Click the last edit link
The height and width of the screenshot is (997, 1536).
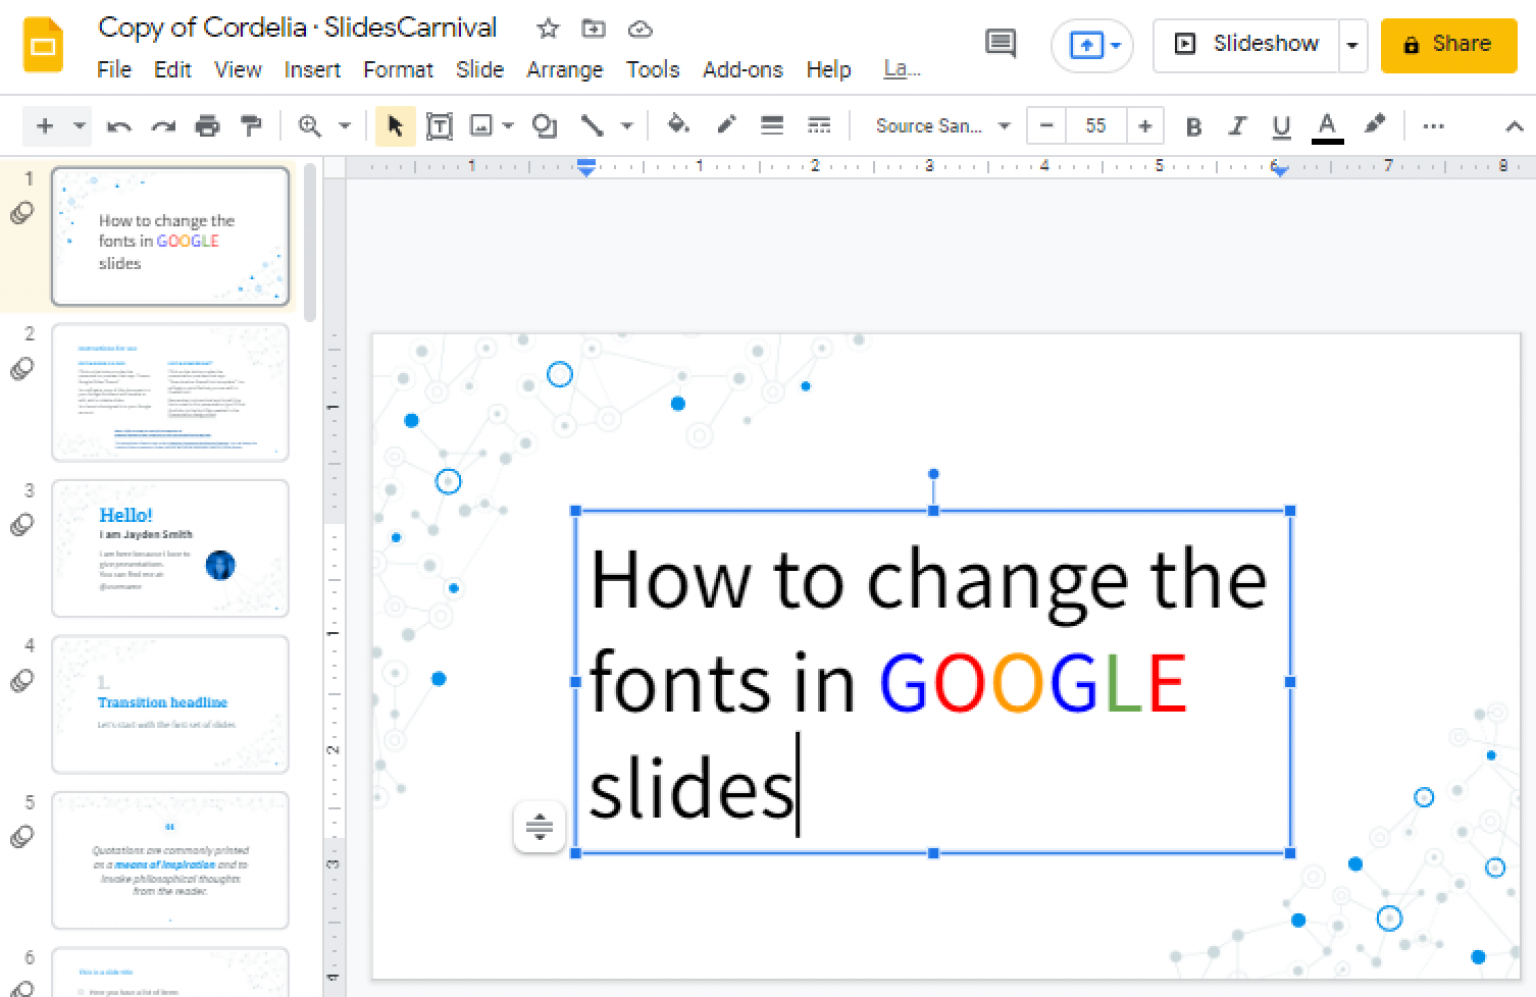(902, 69)
